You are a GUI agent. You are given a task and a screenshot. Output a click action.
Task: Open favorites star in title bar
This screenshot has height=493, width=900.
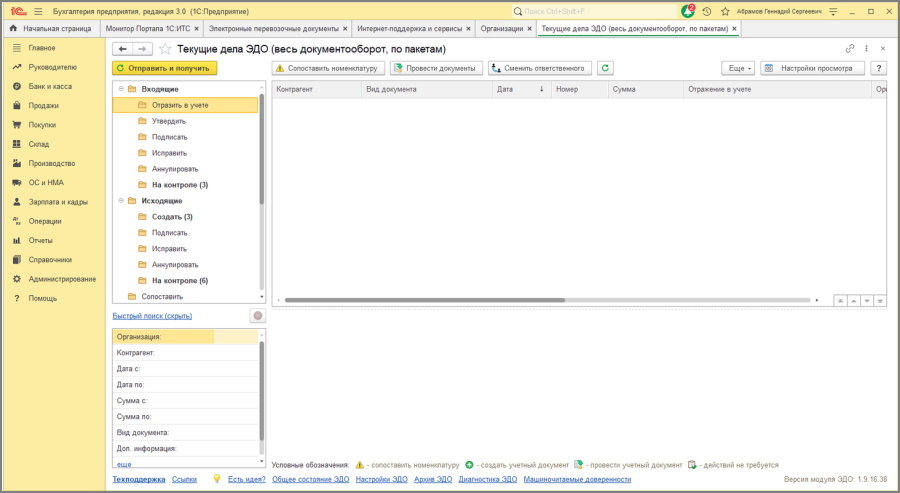click(x=725, y=11)
